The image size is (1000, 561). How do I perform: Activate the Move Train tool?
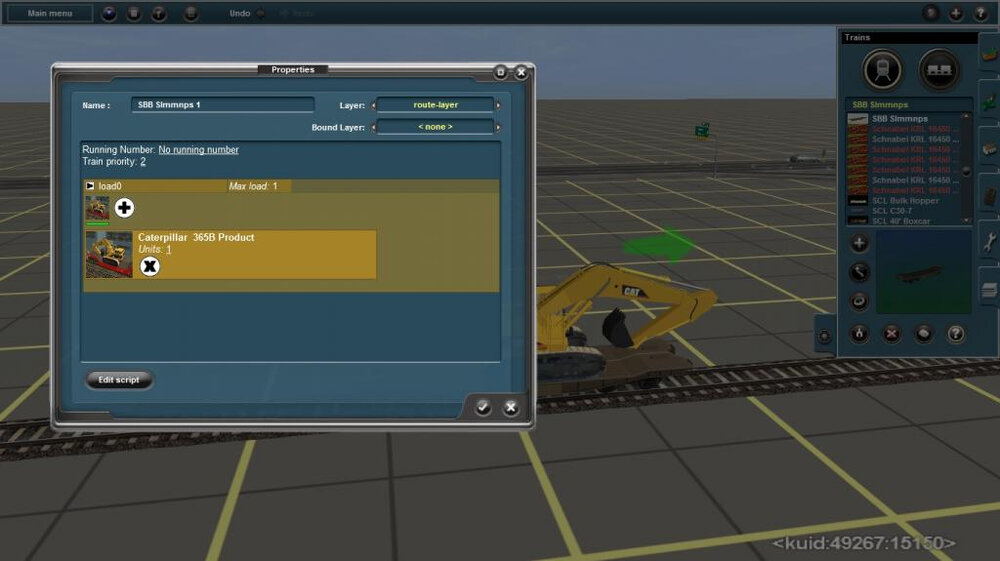[x=859, y=272]
